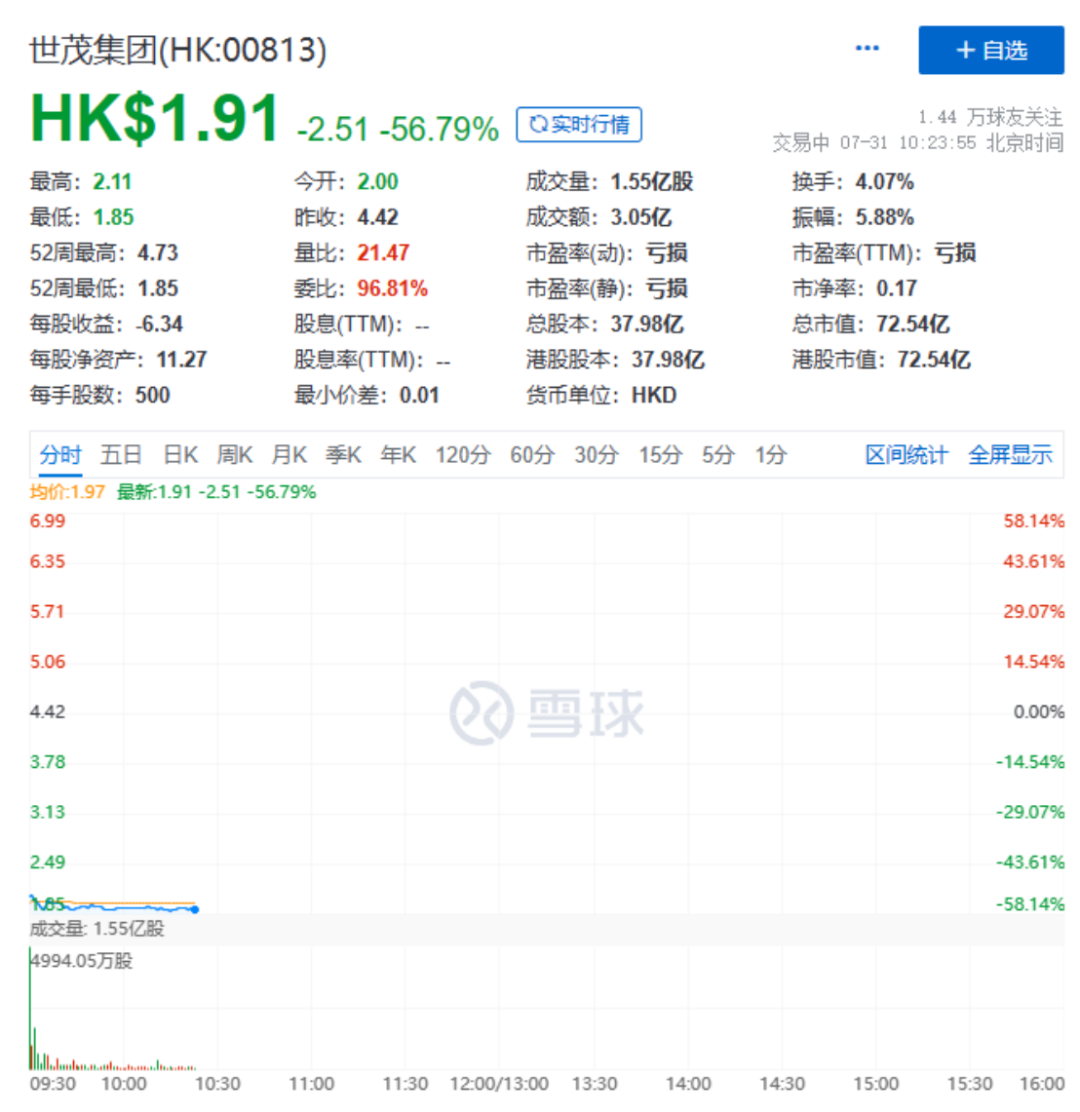The width and height of the screenshot is (1080, 1112).
Task: Click the 1.44 万球友关注 followers text
Action: (991, 117)
